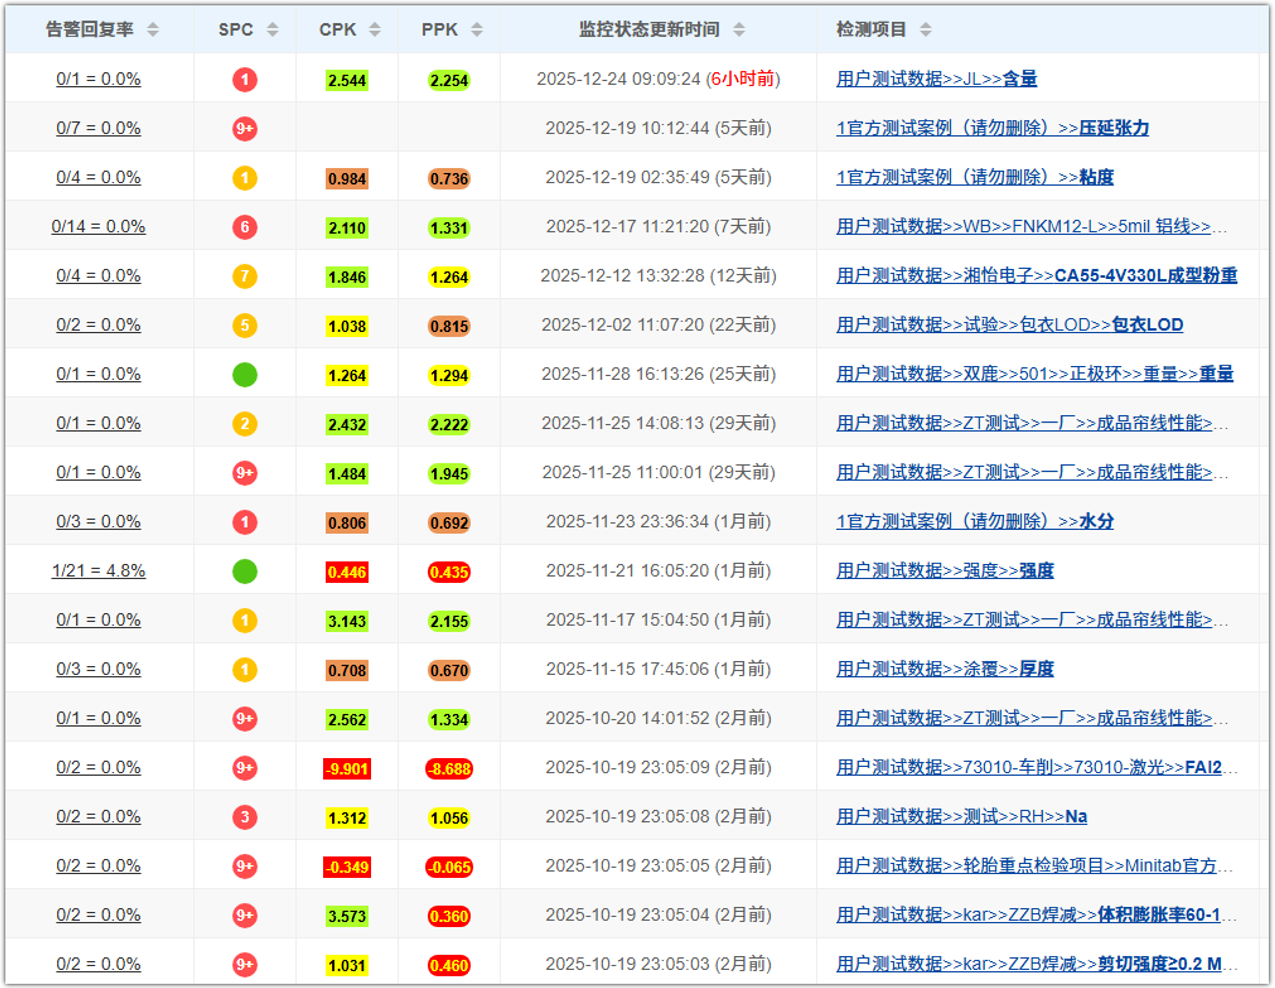This screenshot has height=988, width=1275.
Task: Click the red SPC badge numbered 6
Action: pyautogui.click(x=244, y=227)
